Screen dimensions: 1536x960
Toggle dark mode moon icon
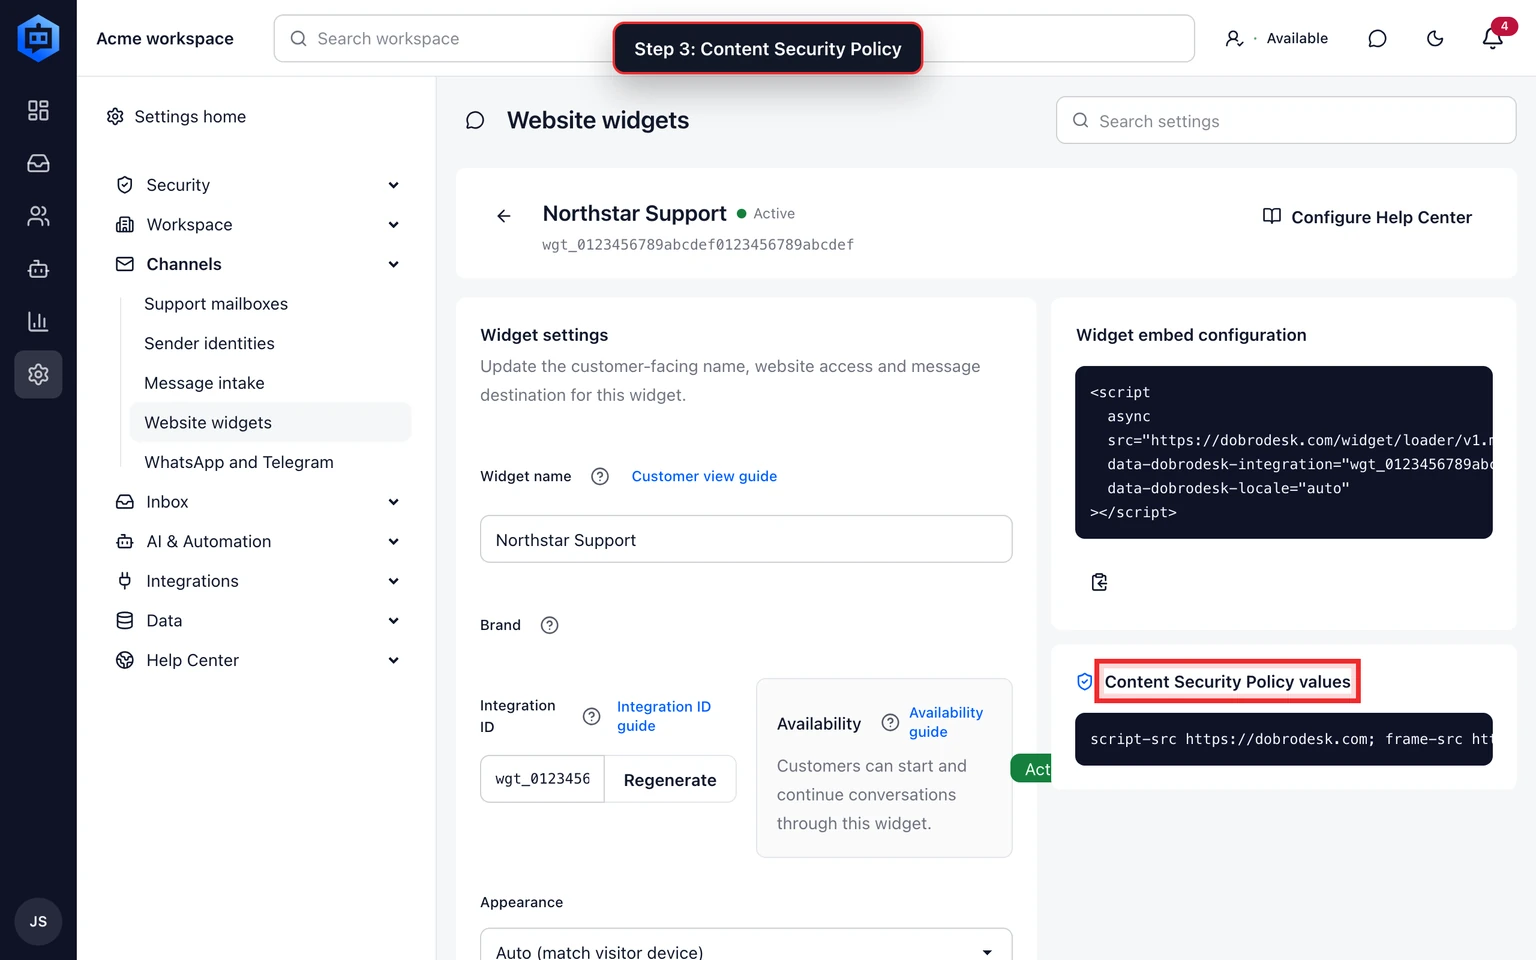pyautogui.click(x=1435, y=38)
